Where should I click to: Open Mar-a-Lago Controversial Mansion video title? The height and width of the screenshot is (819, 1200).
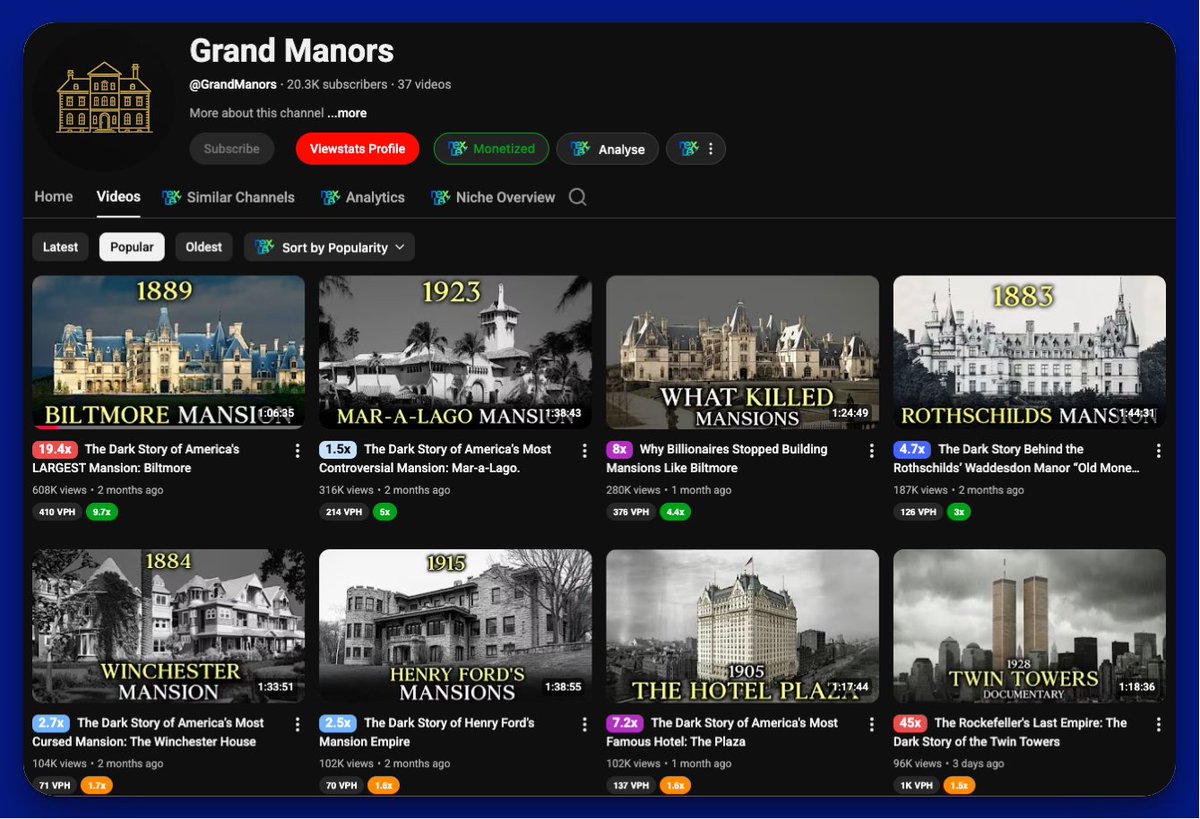(436, 459)
